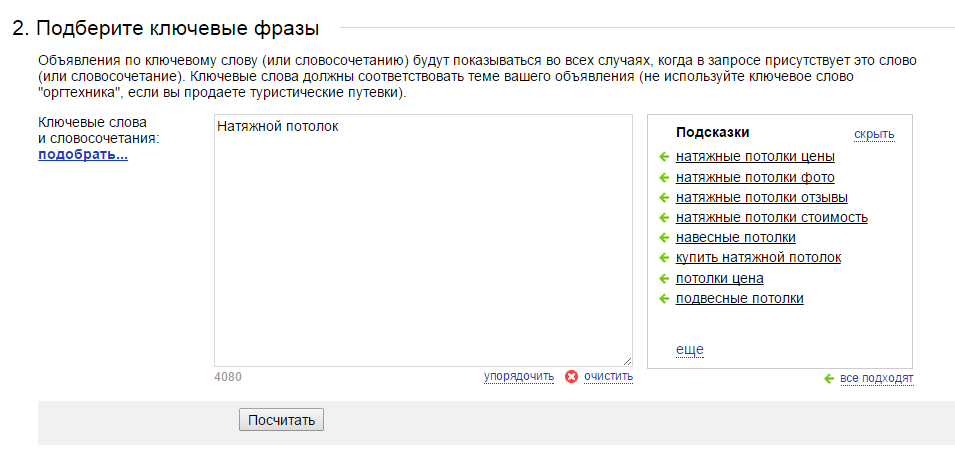This screenshot has width=955, height=466.
Task: Click the red clear icon beside 'очистить'
Action: 571,376
